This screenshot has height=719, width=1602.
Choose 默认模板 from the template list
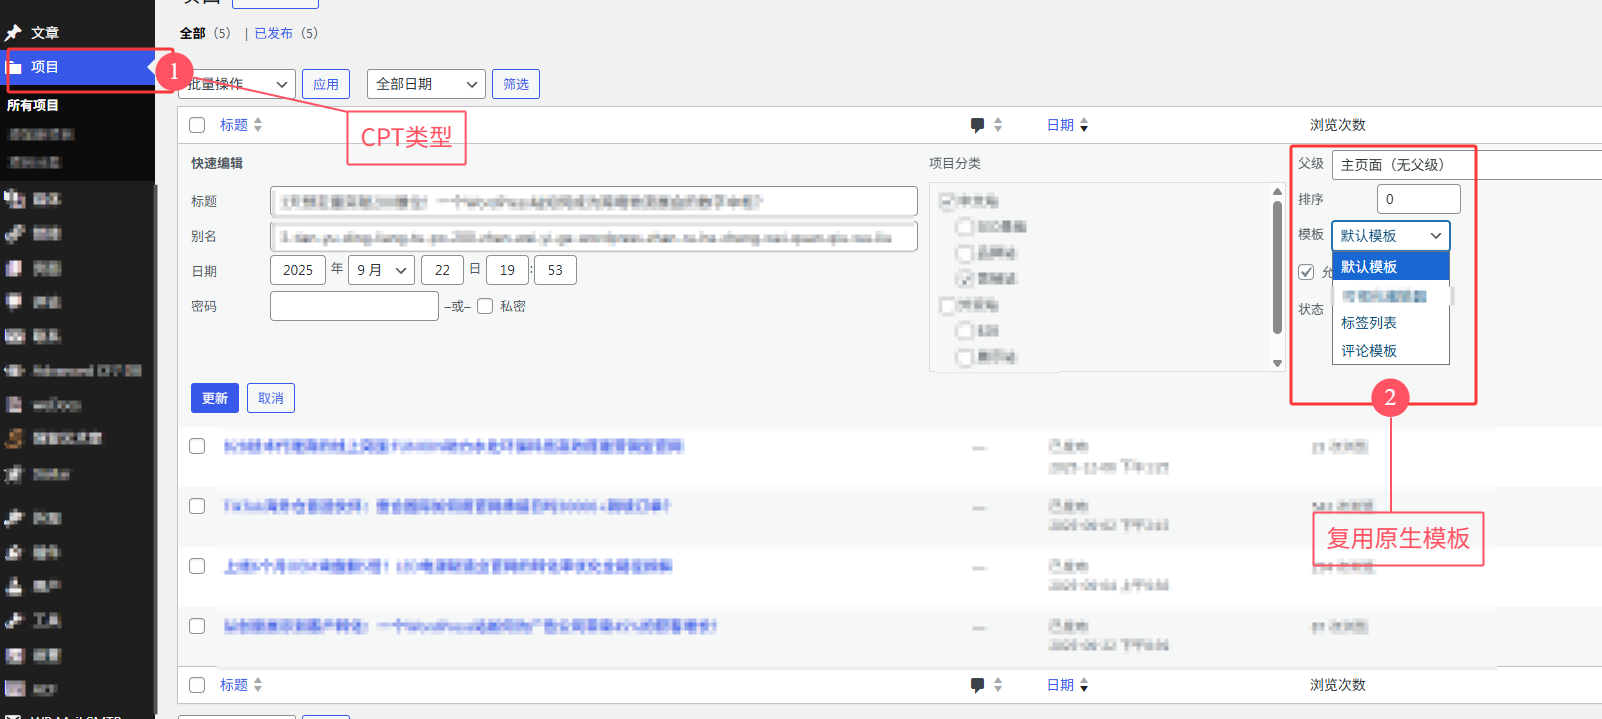[x=1390, y=267]
